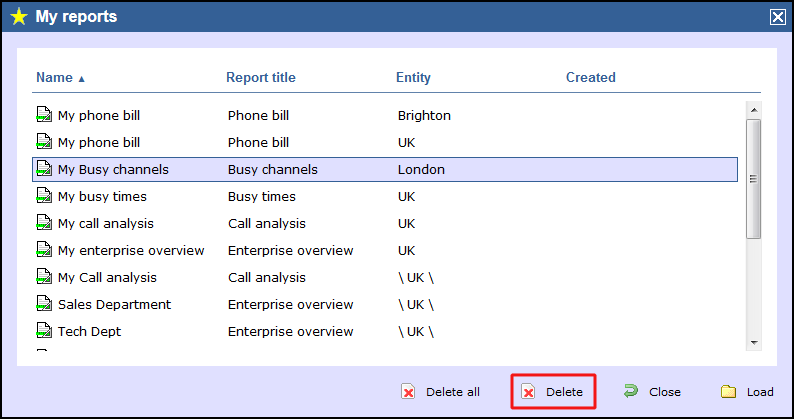794x419 pixels.
Task: Delete the selected report
Action: tap(553, 392)
